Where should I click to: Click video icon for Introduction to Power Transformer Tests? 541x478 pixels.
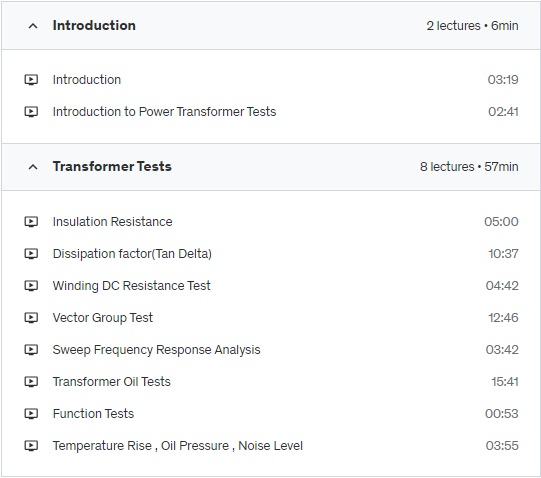click(x=31, y=112)
